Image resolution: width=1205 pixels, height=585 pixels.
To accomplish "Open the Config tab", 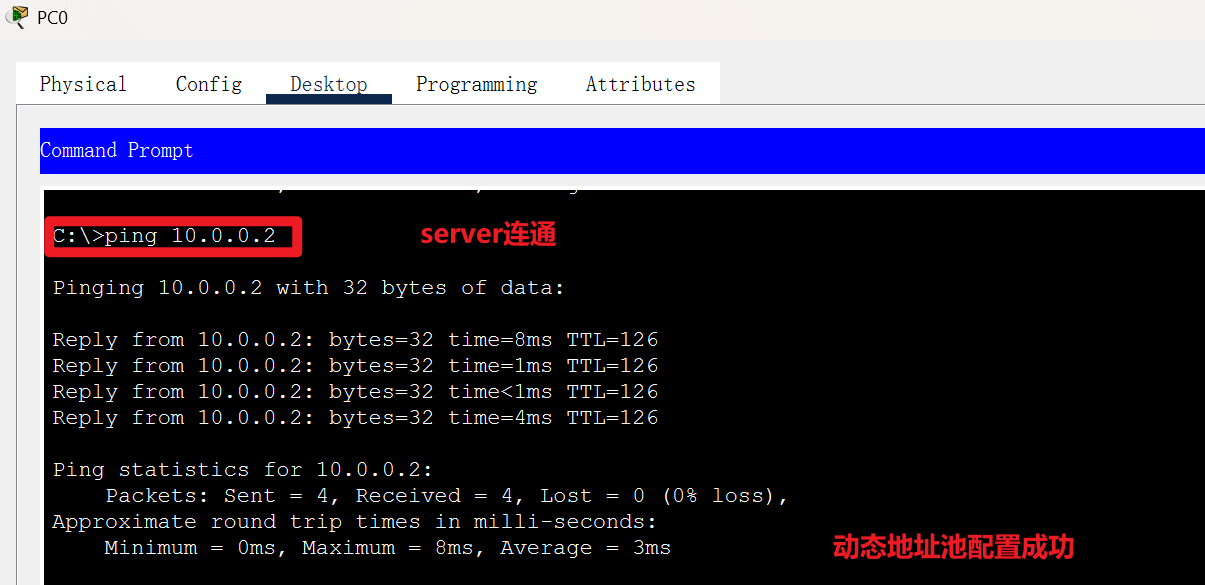I will (x=209, y=84).
